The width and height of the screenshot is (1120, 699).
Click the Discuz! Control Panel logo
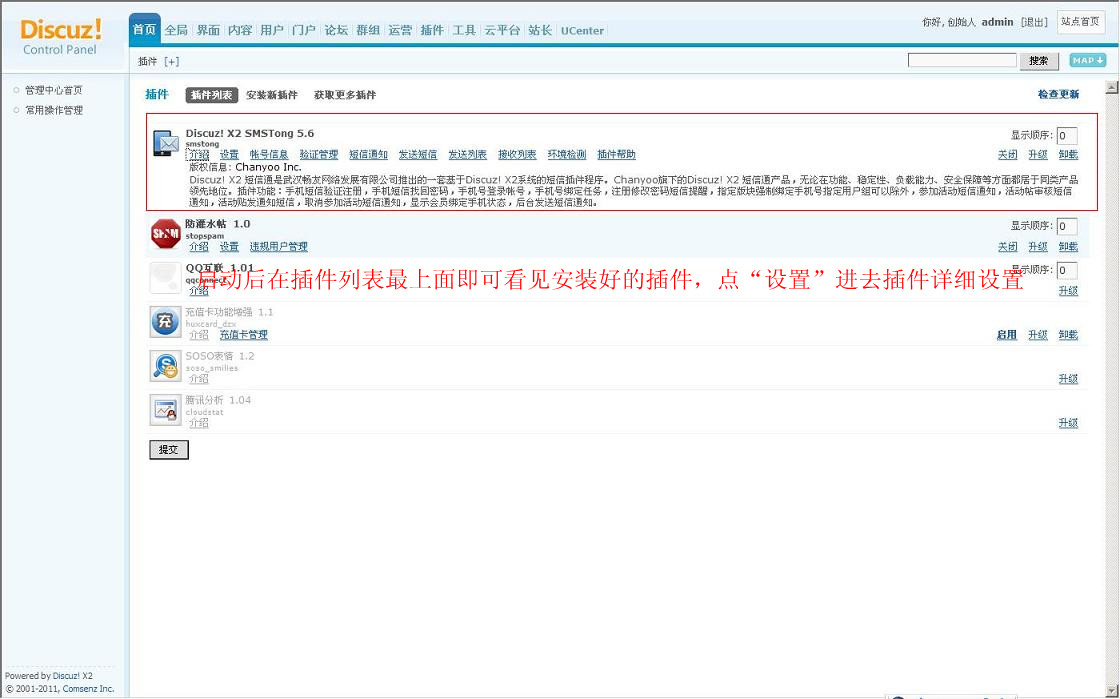pos(61,37)
